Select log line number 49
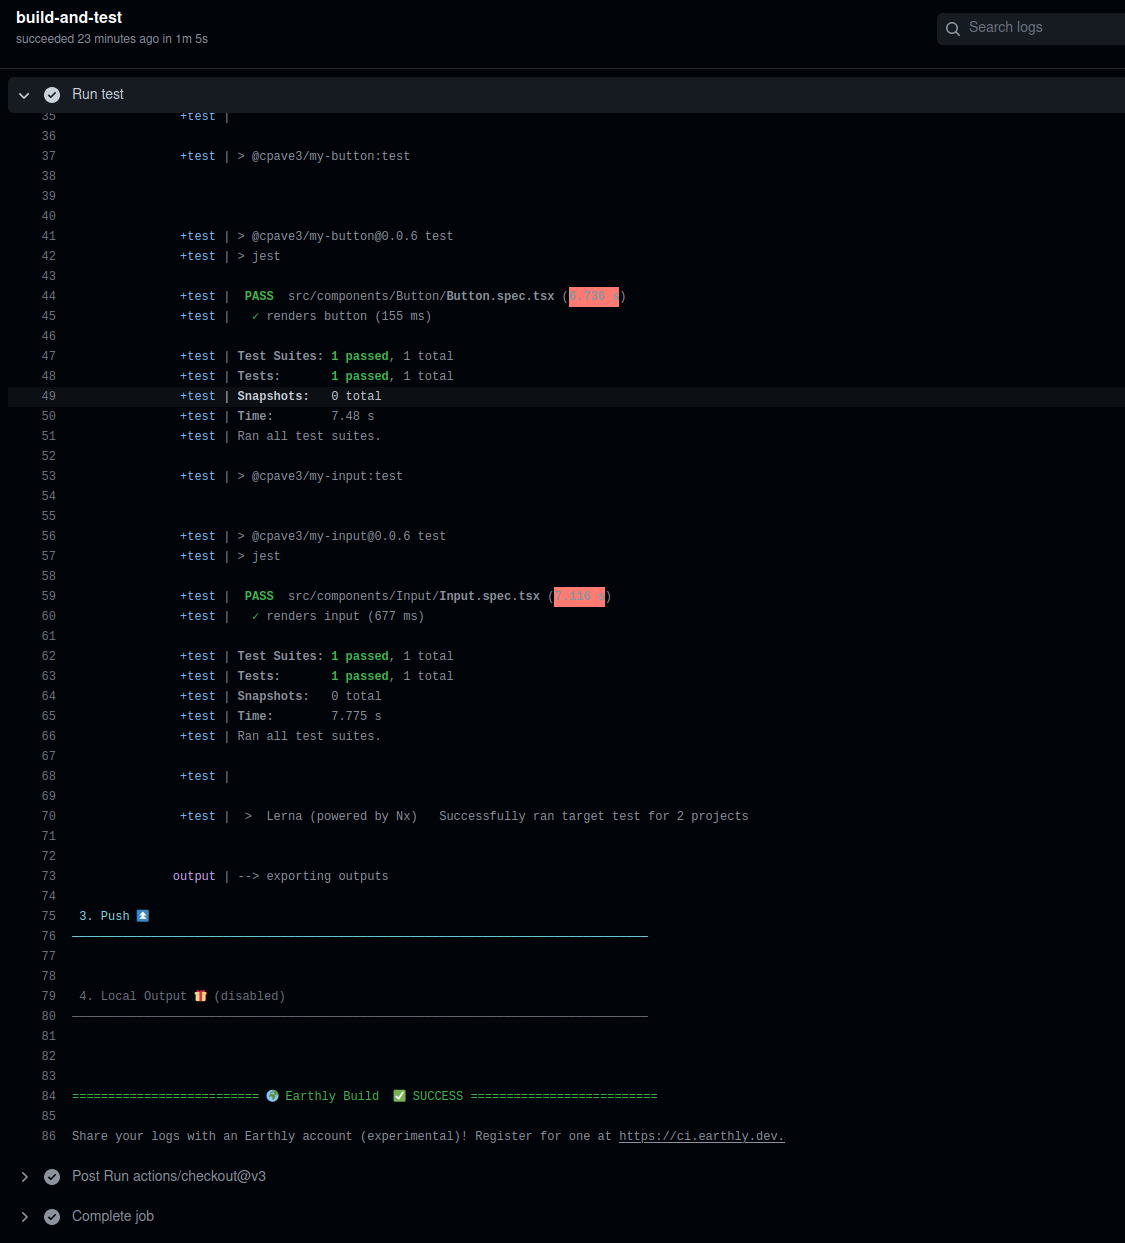This screenshot has height=1243, width=1125. (48, 396)
